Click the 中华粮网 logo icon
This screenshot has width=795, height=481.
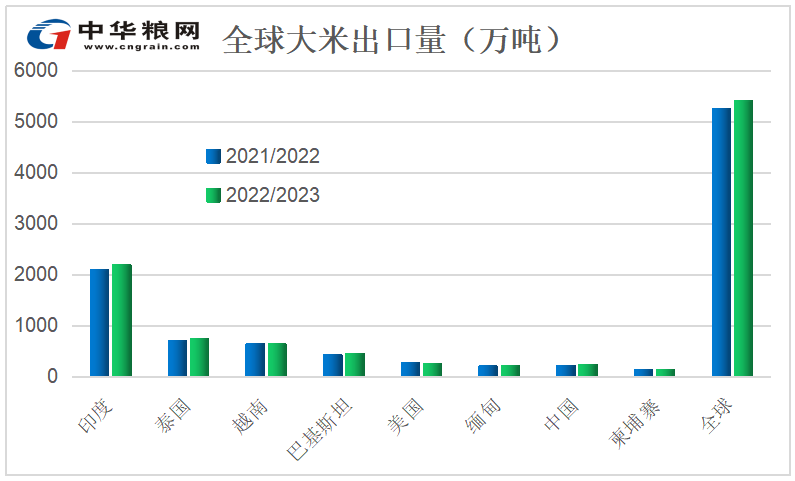(x=48, y=37)
